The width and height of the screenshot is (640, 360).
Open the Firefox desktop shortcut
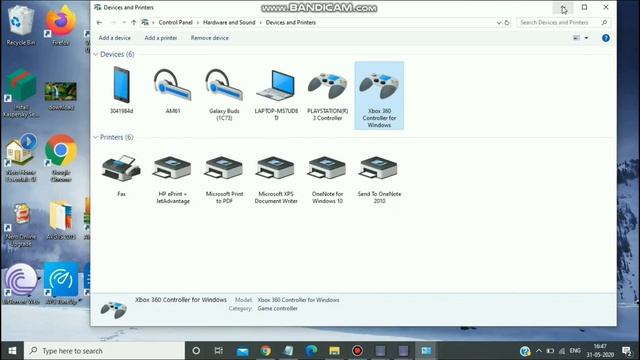point(61,25)
